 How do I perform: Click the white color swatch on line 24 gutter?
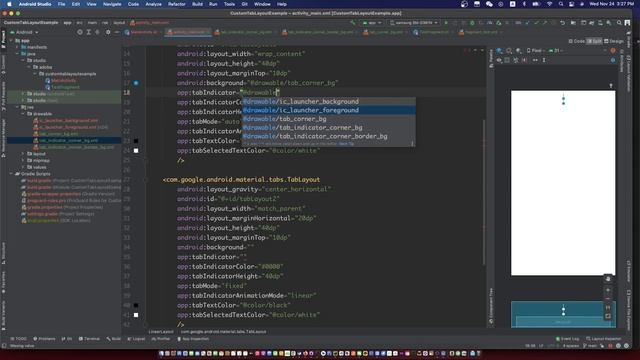click(136, 151)
